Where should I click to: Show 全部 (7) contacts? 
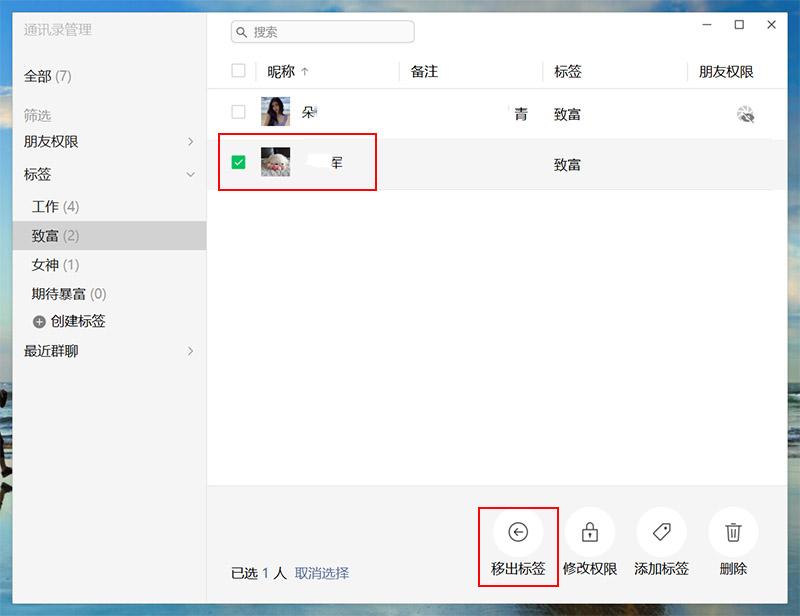coord(47,77)
